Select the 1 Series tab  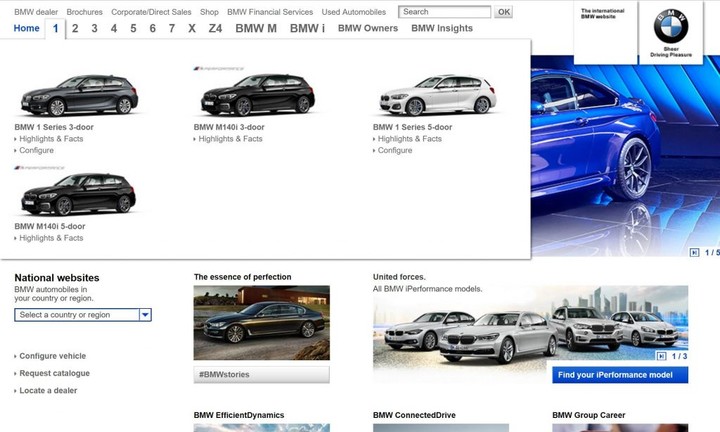click(x=56, y=29)
